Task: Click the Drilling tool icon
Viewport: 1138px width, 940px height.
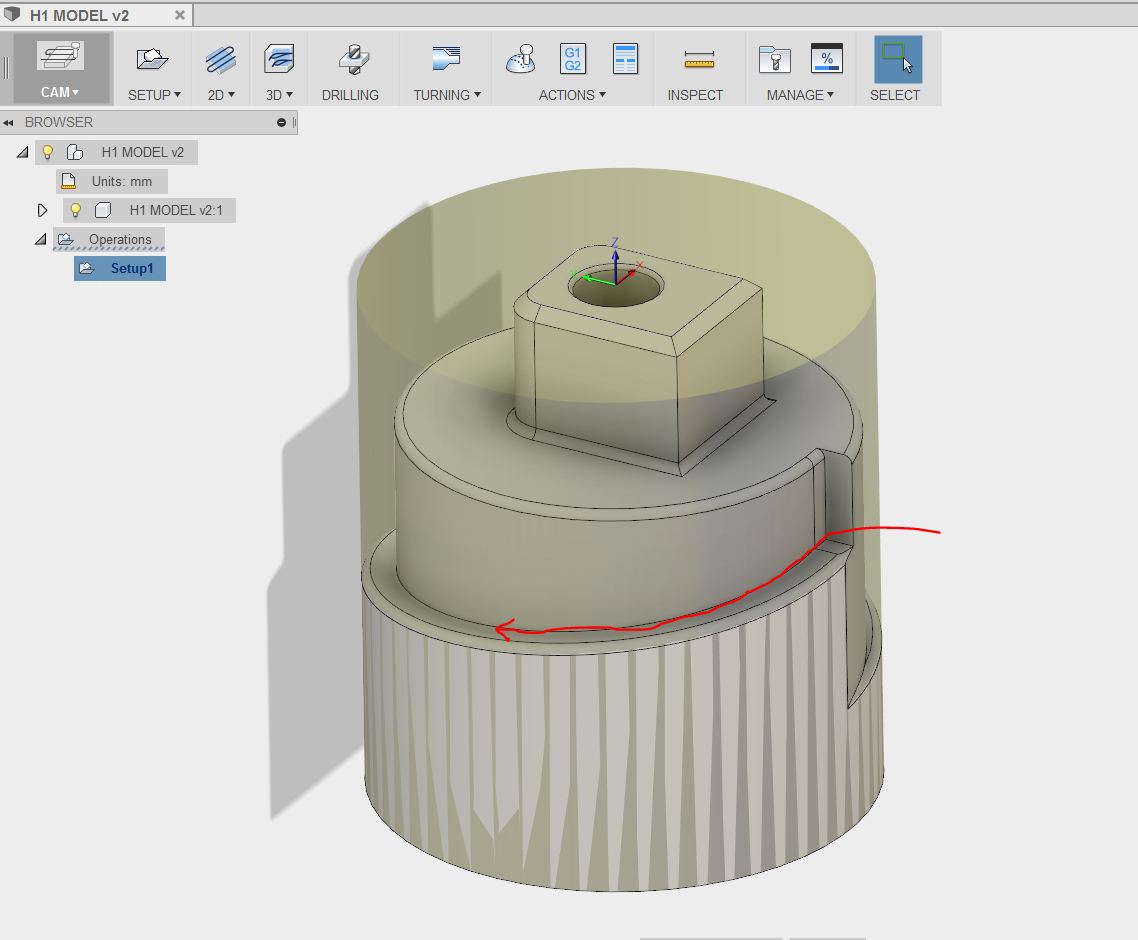Action: (350, 60)
